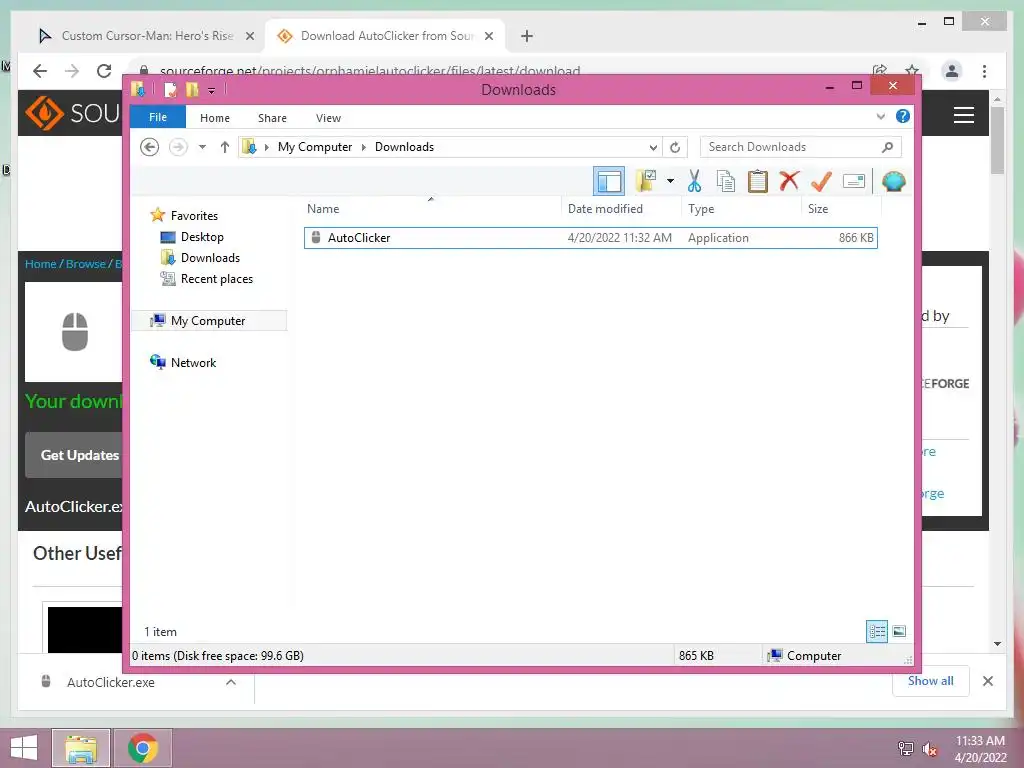Open the View ribbon tab
Screen dimensions: 1024x768
pyautogui.click(x=328, y=118)
